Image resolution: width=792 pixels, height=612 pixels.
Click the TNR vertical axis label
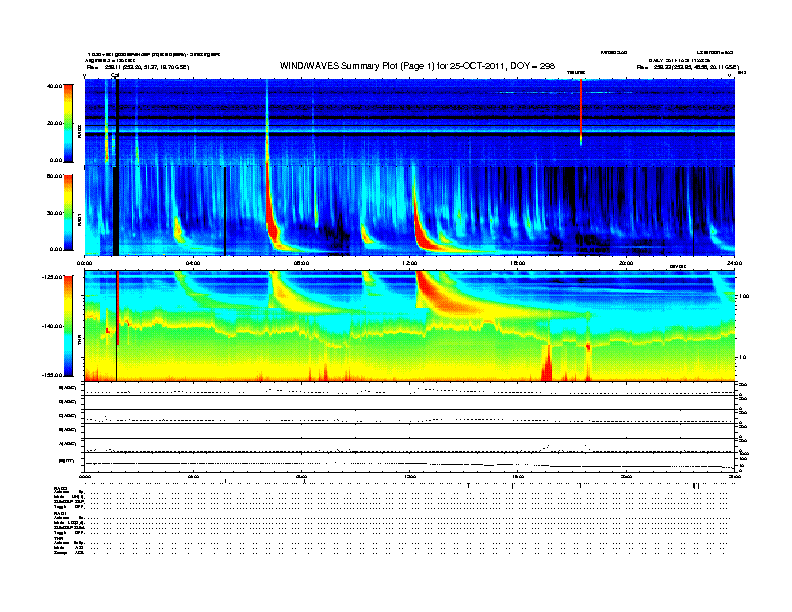point(79,342)
